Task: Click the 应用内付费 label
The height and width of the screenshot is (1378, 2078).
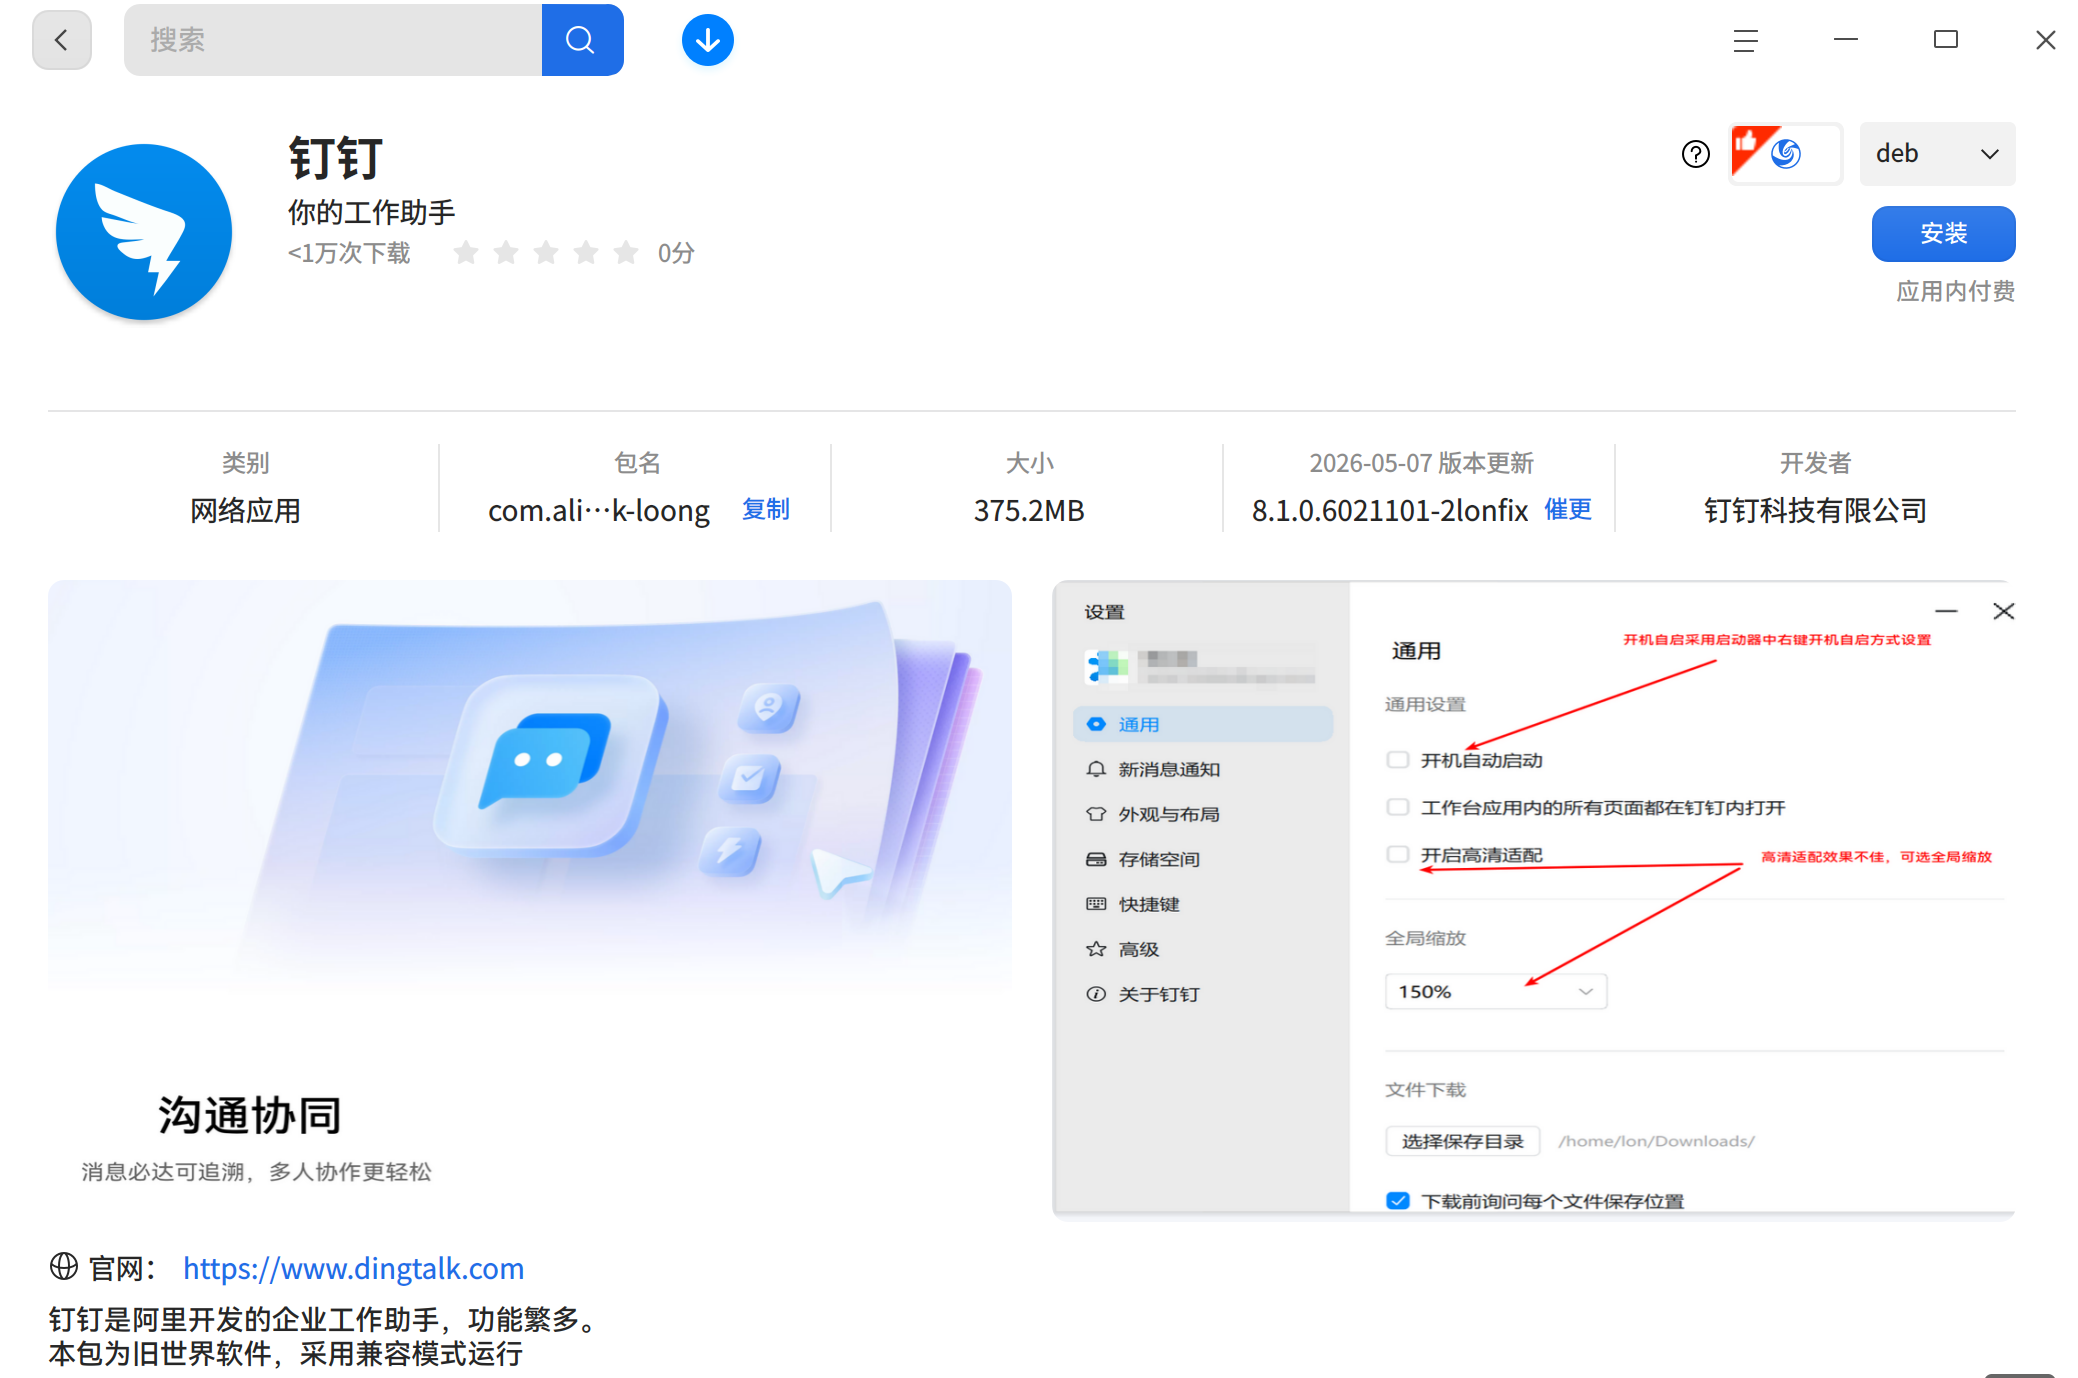Action: [x=1955, y=291]
